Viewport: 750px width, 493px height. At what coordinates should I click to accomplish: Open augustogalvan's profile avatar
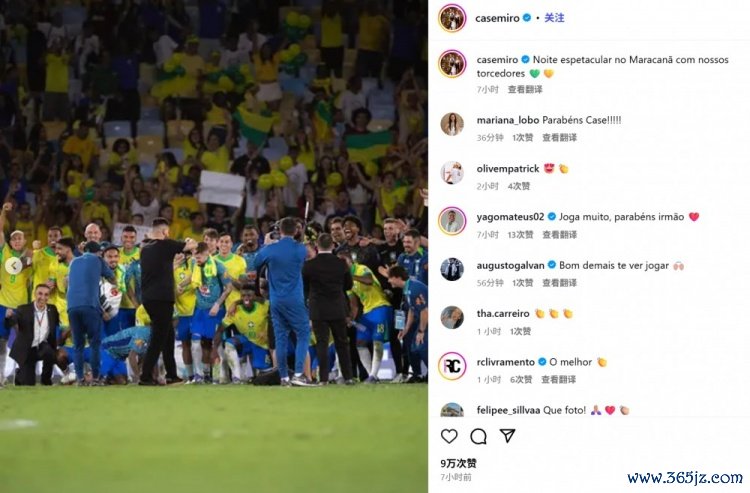pos(452,269)
